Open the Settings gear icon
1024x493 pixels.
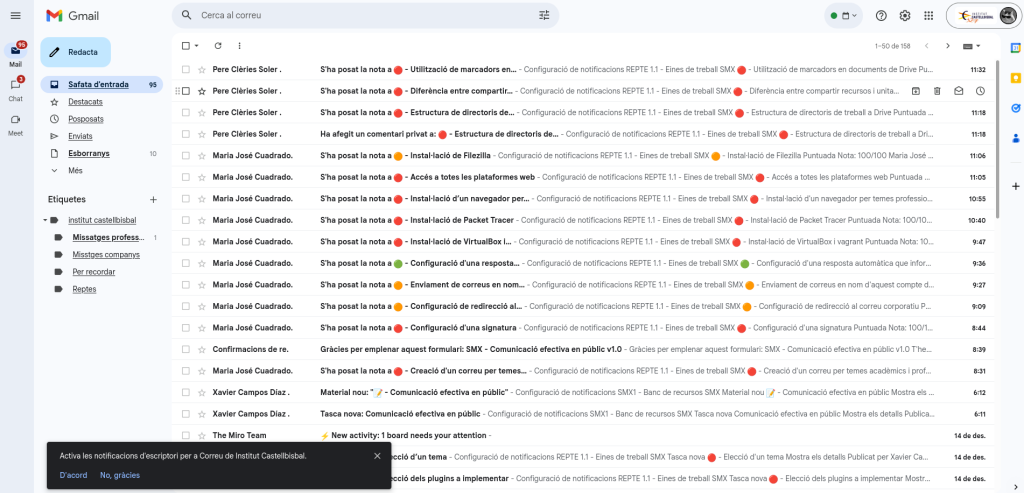[904, 16]
